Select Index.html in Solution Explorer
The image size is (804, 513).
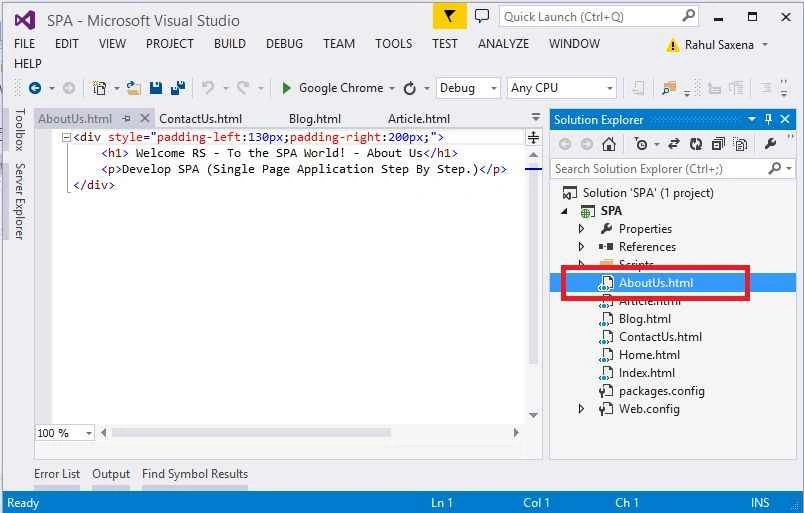(x=647, y=373)
